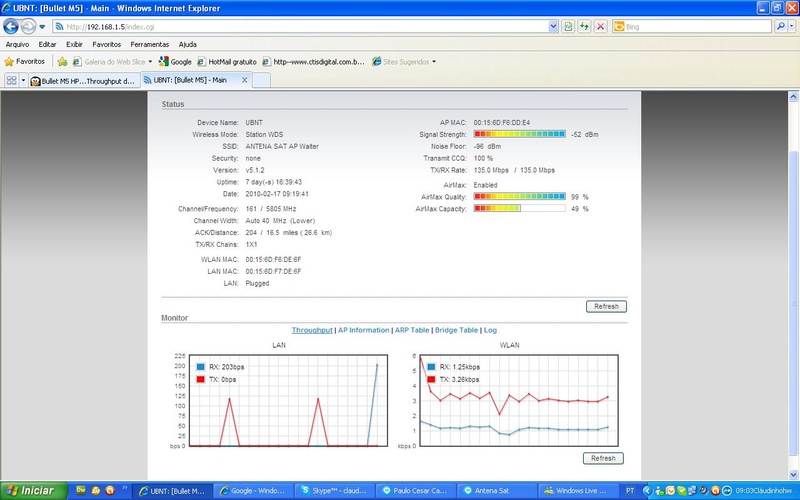Click the page vertical scrollbar down arrow
This screenshot has height=500, width=800.
(793, 474)
